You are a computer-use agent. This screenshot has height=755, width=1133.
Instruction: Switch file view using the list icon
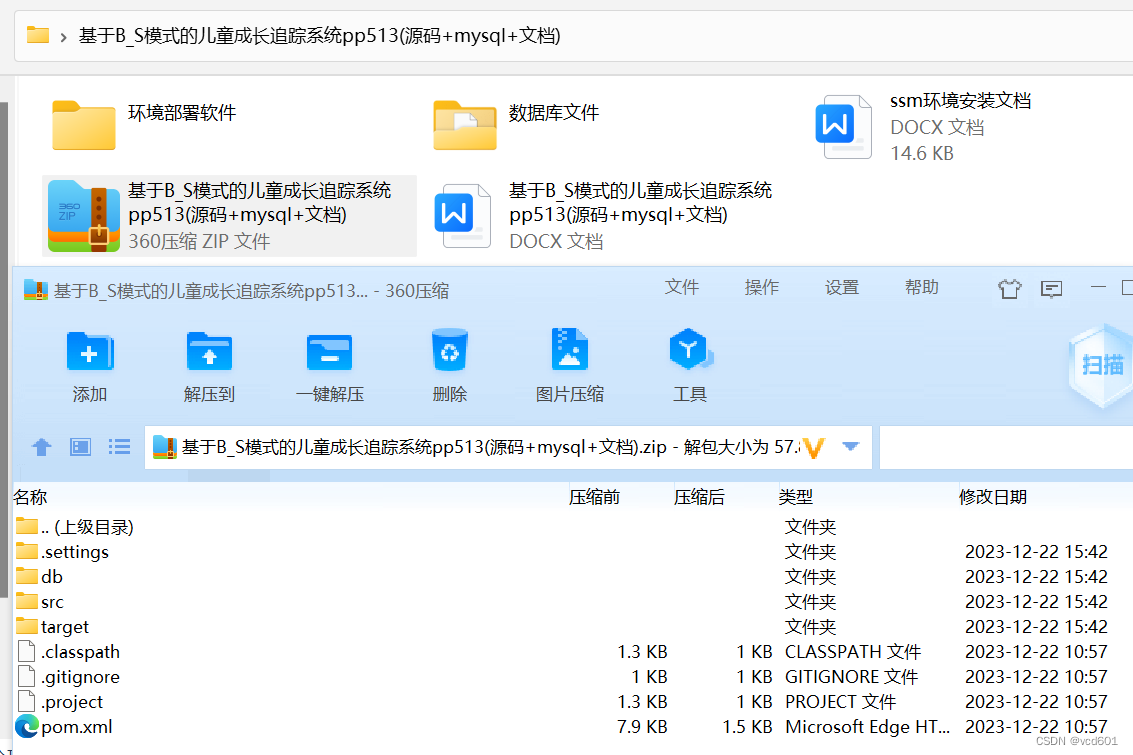(x=119, y=446)
